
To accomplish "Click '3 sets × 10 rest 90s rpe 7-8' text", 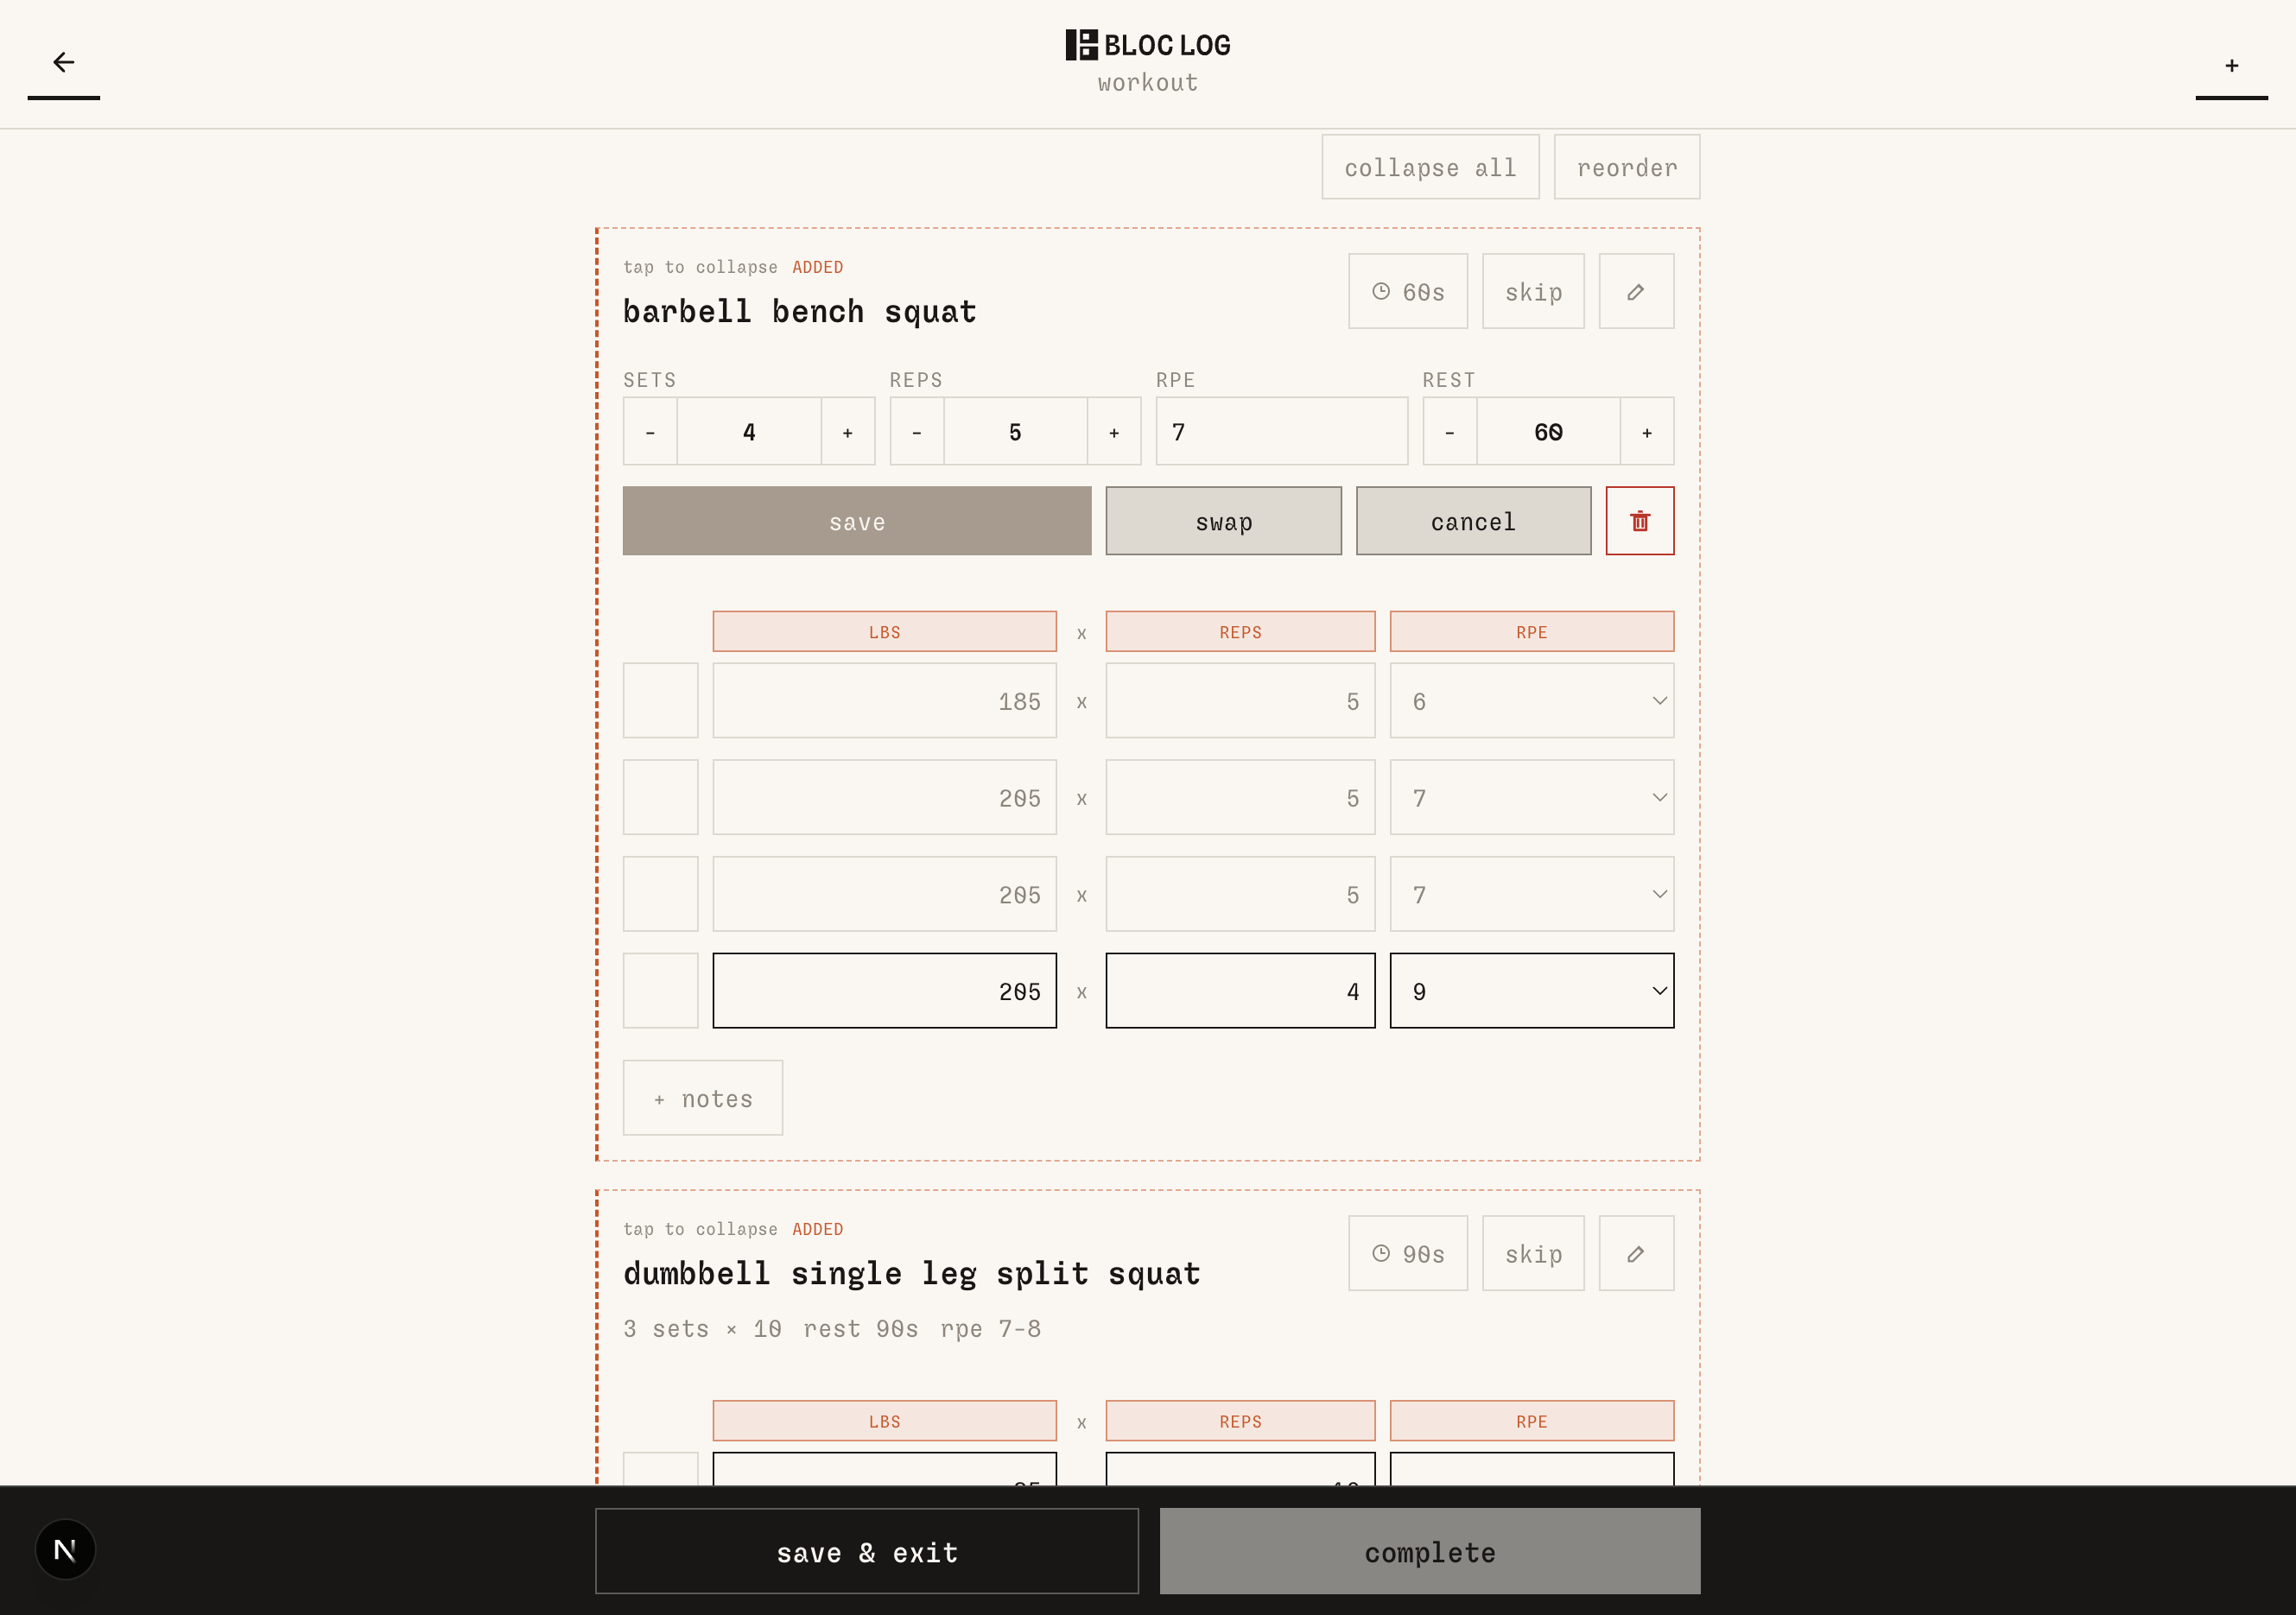I will point(832,1329).
